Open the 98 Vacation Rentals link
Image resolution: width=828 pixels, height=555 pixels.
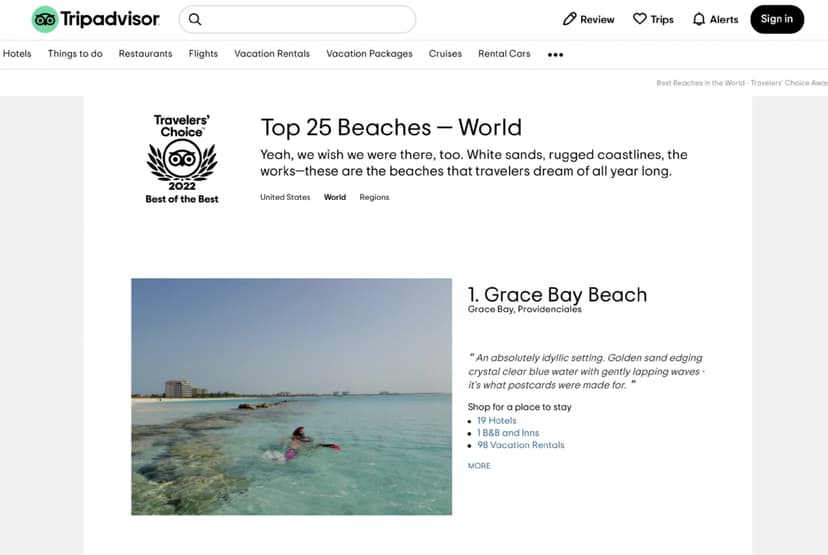tap(520, 445)
